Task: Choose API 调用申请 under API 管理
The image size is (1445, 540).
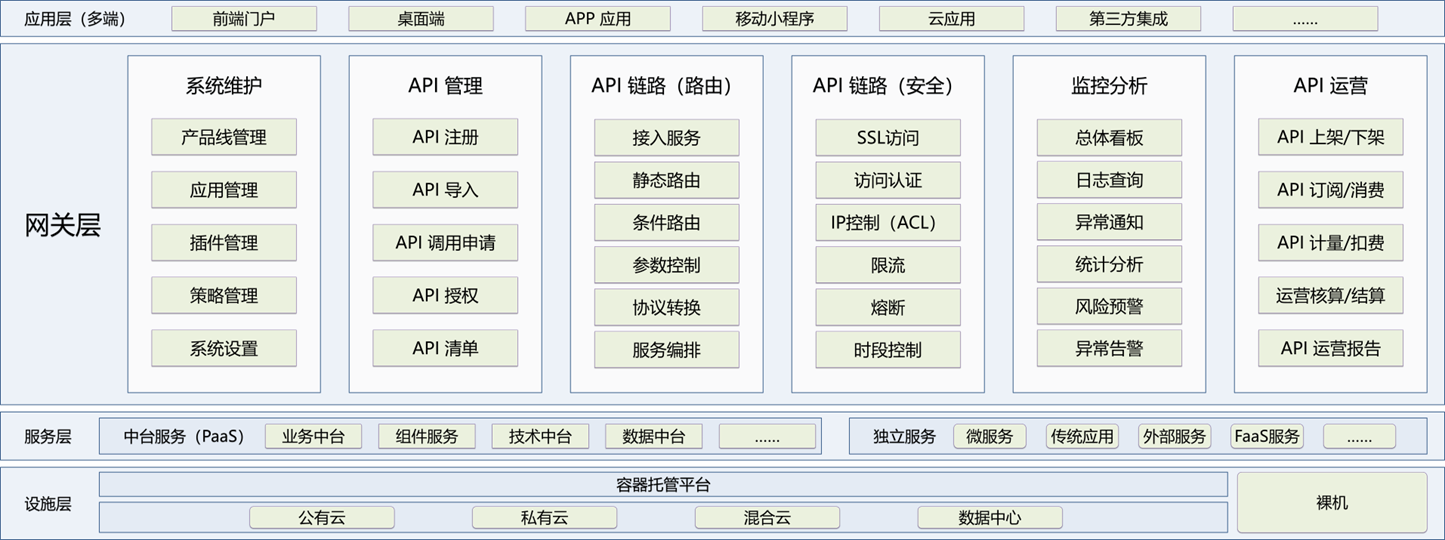Action: pos(445,243)
